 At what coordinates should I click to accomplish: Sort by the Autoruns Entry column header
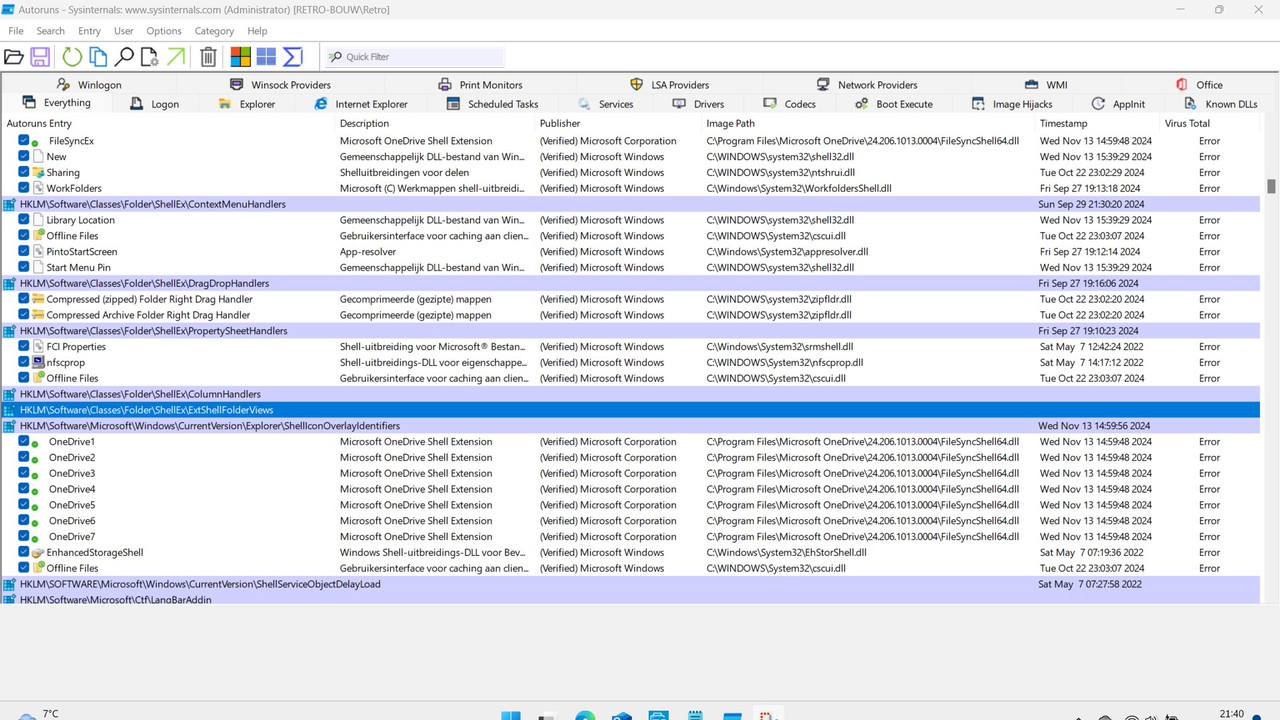click(x=168, y=123)
